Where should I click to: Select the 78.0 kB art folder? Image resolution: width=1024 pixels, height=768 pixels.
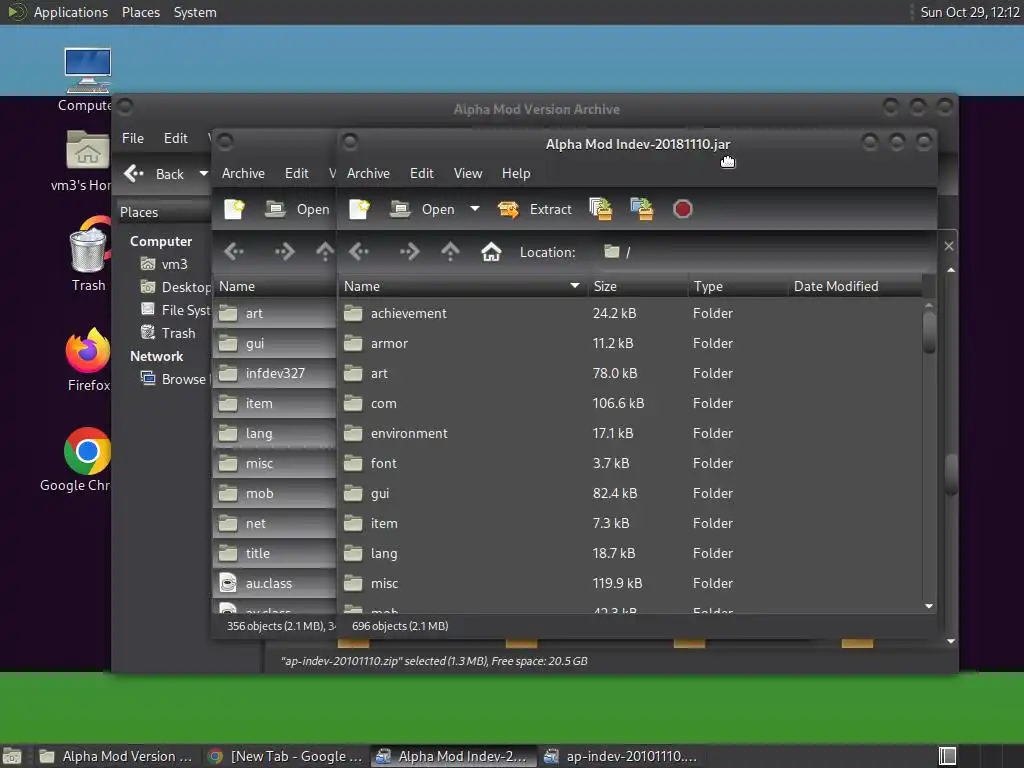tap(630, 374)
